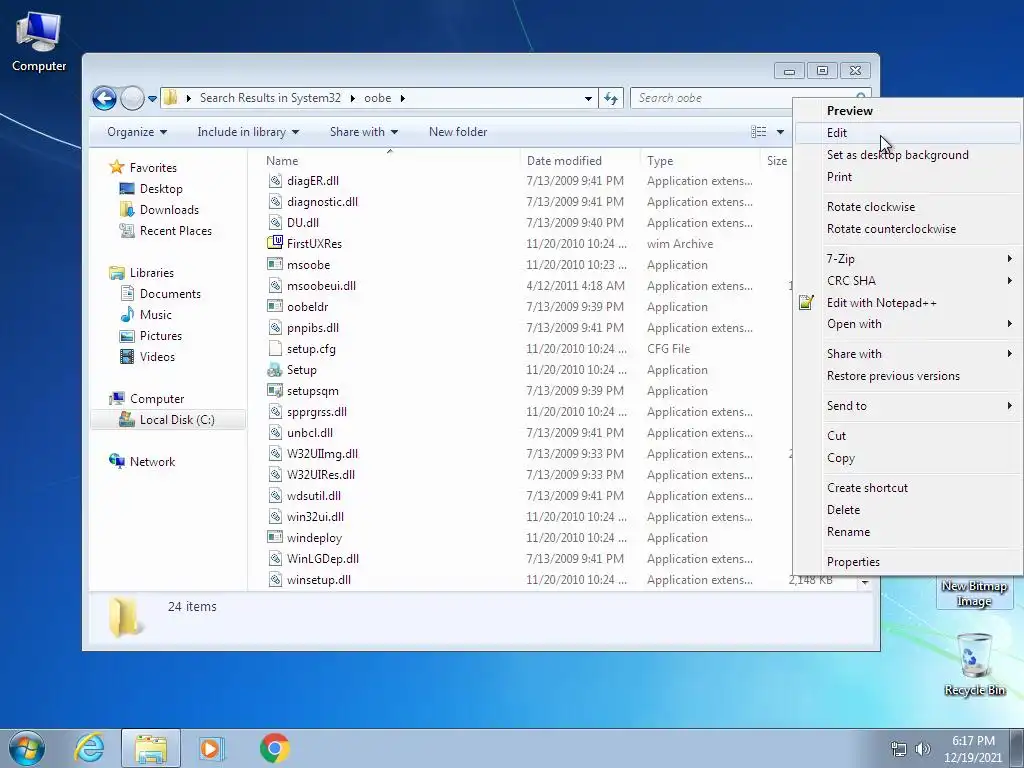Open the Organize menu

(136, 132)
